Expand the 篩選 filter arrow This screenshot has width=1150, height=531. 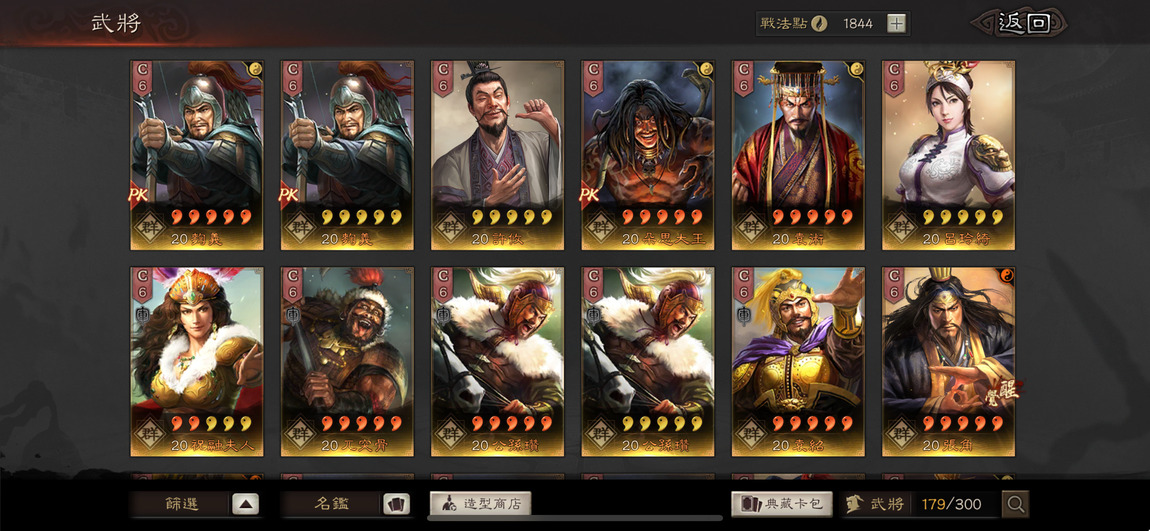click(246, 504)
